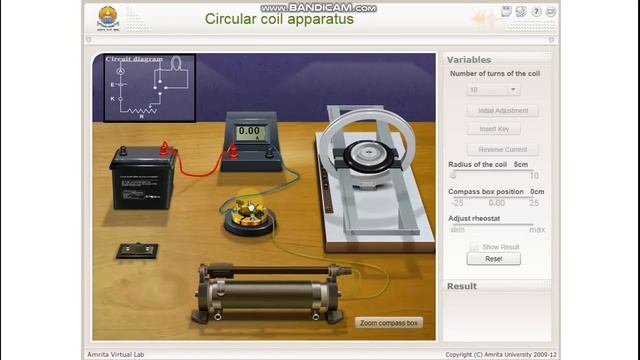The width and height of the screenshot is (640, 360).
Task: Click the Initial Adjustment button
Action: point(502,111)
